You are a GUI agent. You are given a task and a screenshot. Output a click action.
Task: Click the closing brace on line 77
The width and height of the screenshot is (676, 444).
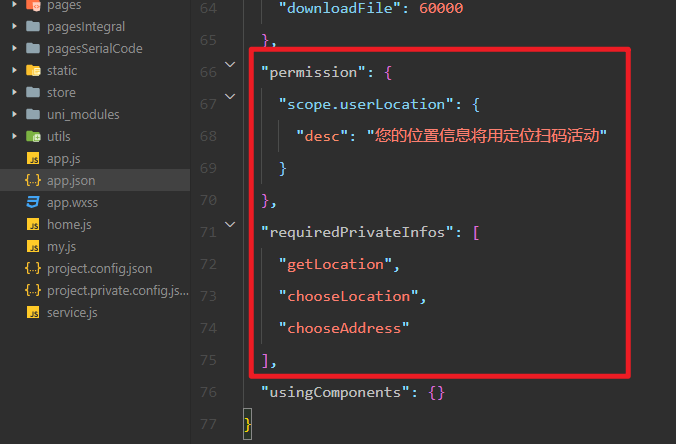(247, 424)
